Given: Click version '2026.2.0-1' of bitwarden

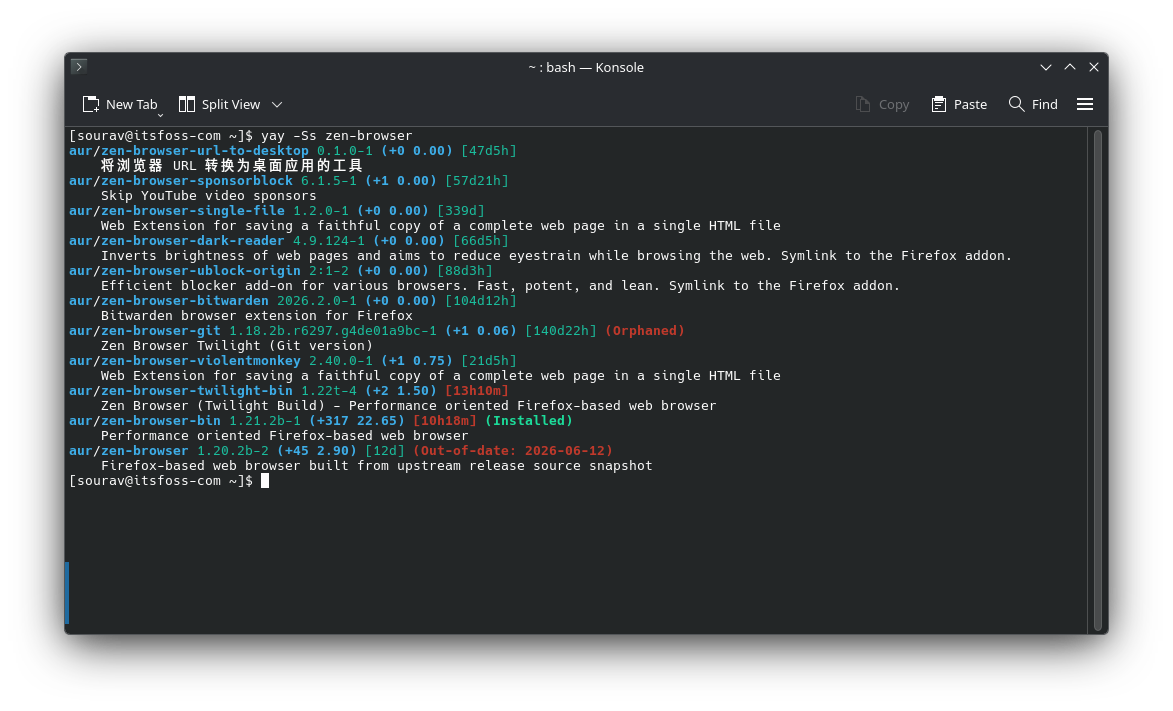Looking at the screenshot, I should coord(316,300).
